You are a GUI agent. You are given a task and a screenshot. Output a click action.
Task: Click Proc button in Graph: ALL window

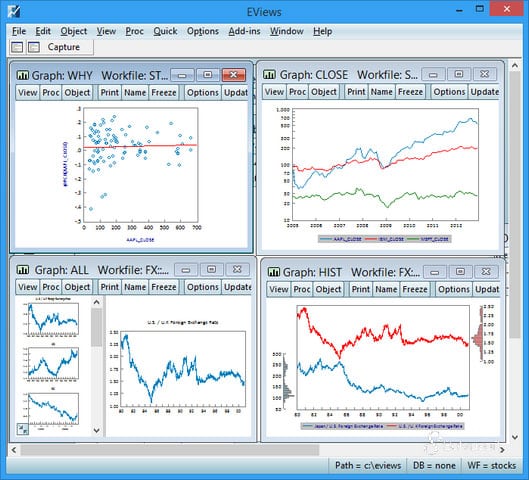click(x=51, y=287)
